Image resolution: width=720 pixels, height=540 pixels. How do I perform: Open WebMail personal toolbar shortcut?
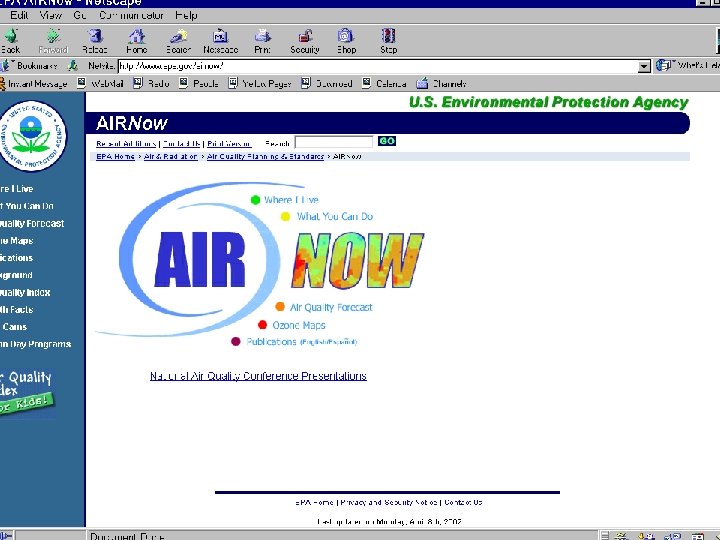pyautogui.click(x=101, y=84)
